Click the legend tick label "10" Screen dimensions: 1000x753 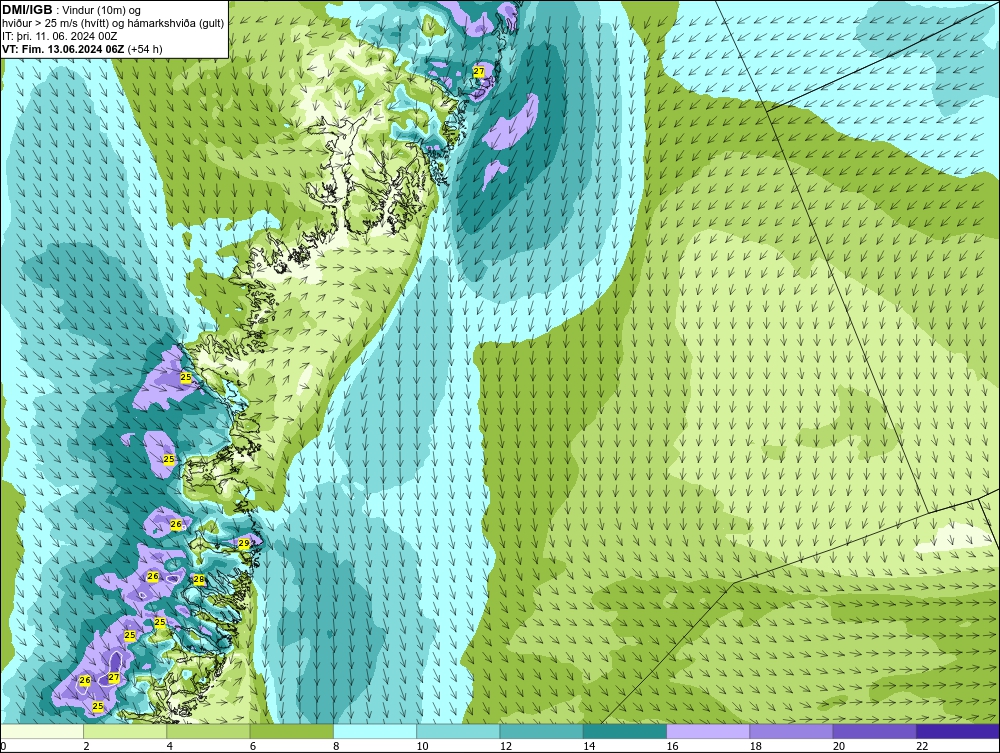[x=422, y=747]
